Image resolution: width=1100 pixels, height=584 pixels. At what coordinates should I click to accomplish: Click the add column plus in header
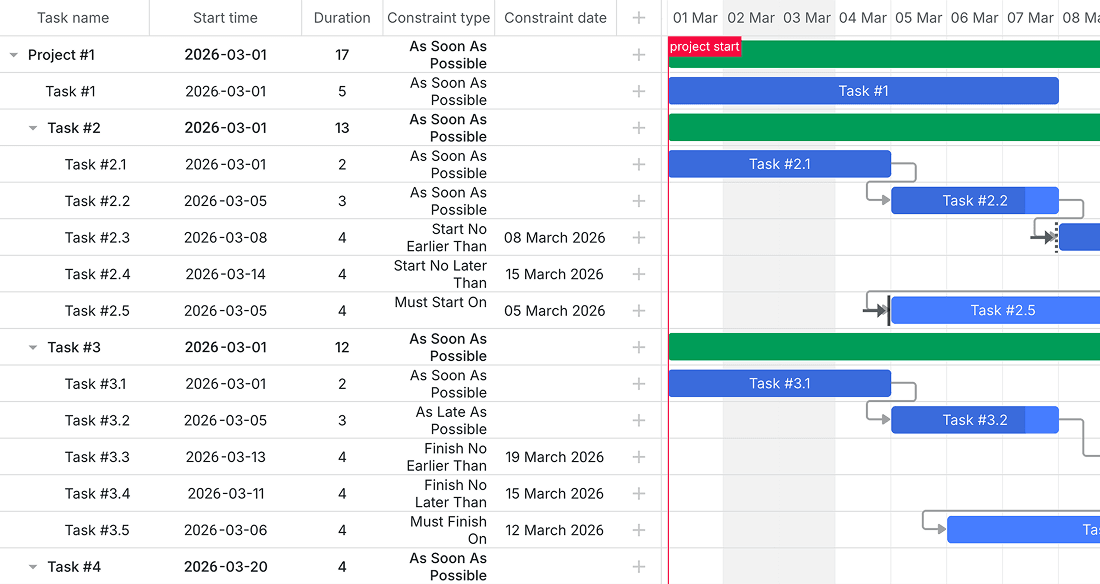(x=638, y=18)
